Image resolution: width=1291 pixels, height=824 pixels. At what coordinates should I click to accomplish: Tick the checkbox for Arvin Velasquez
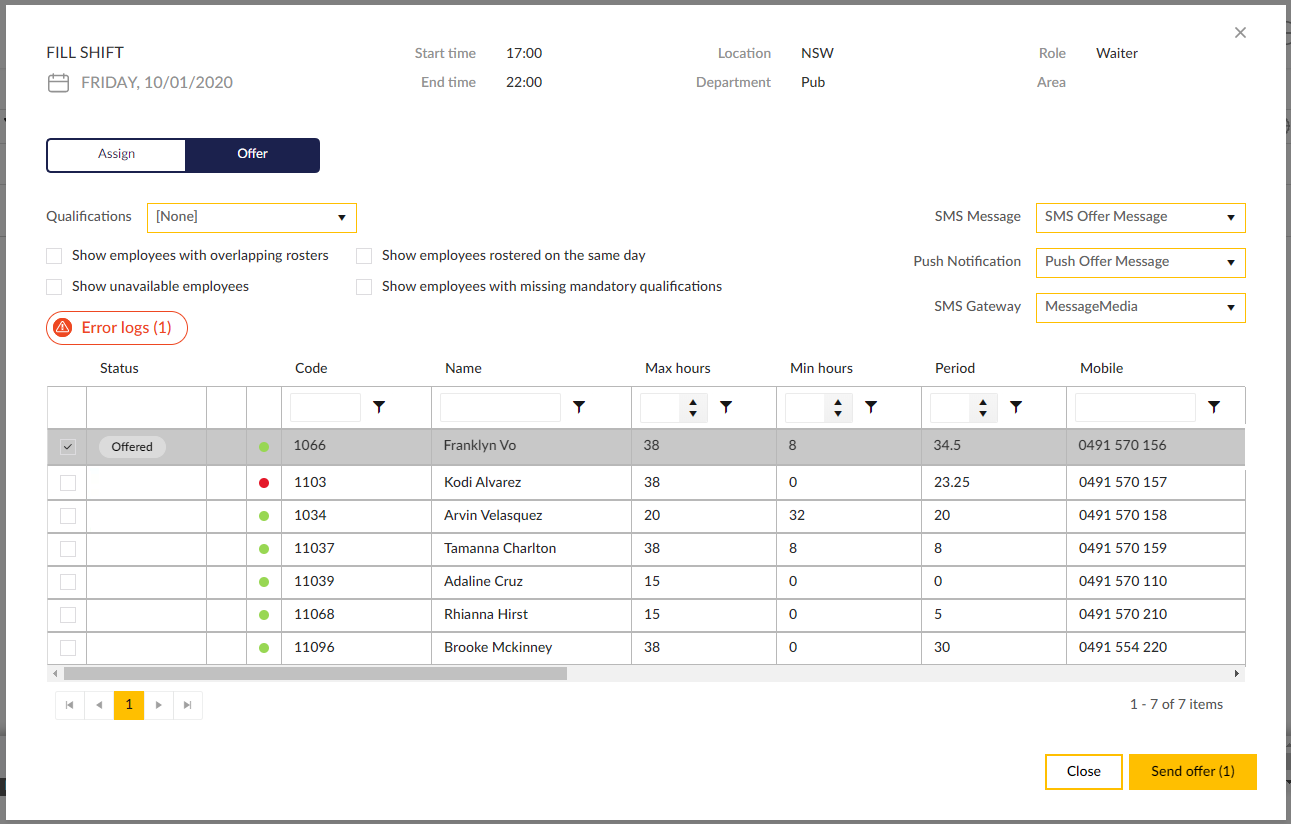68,516
